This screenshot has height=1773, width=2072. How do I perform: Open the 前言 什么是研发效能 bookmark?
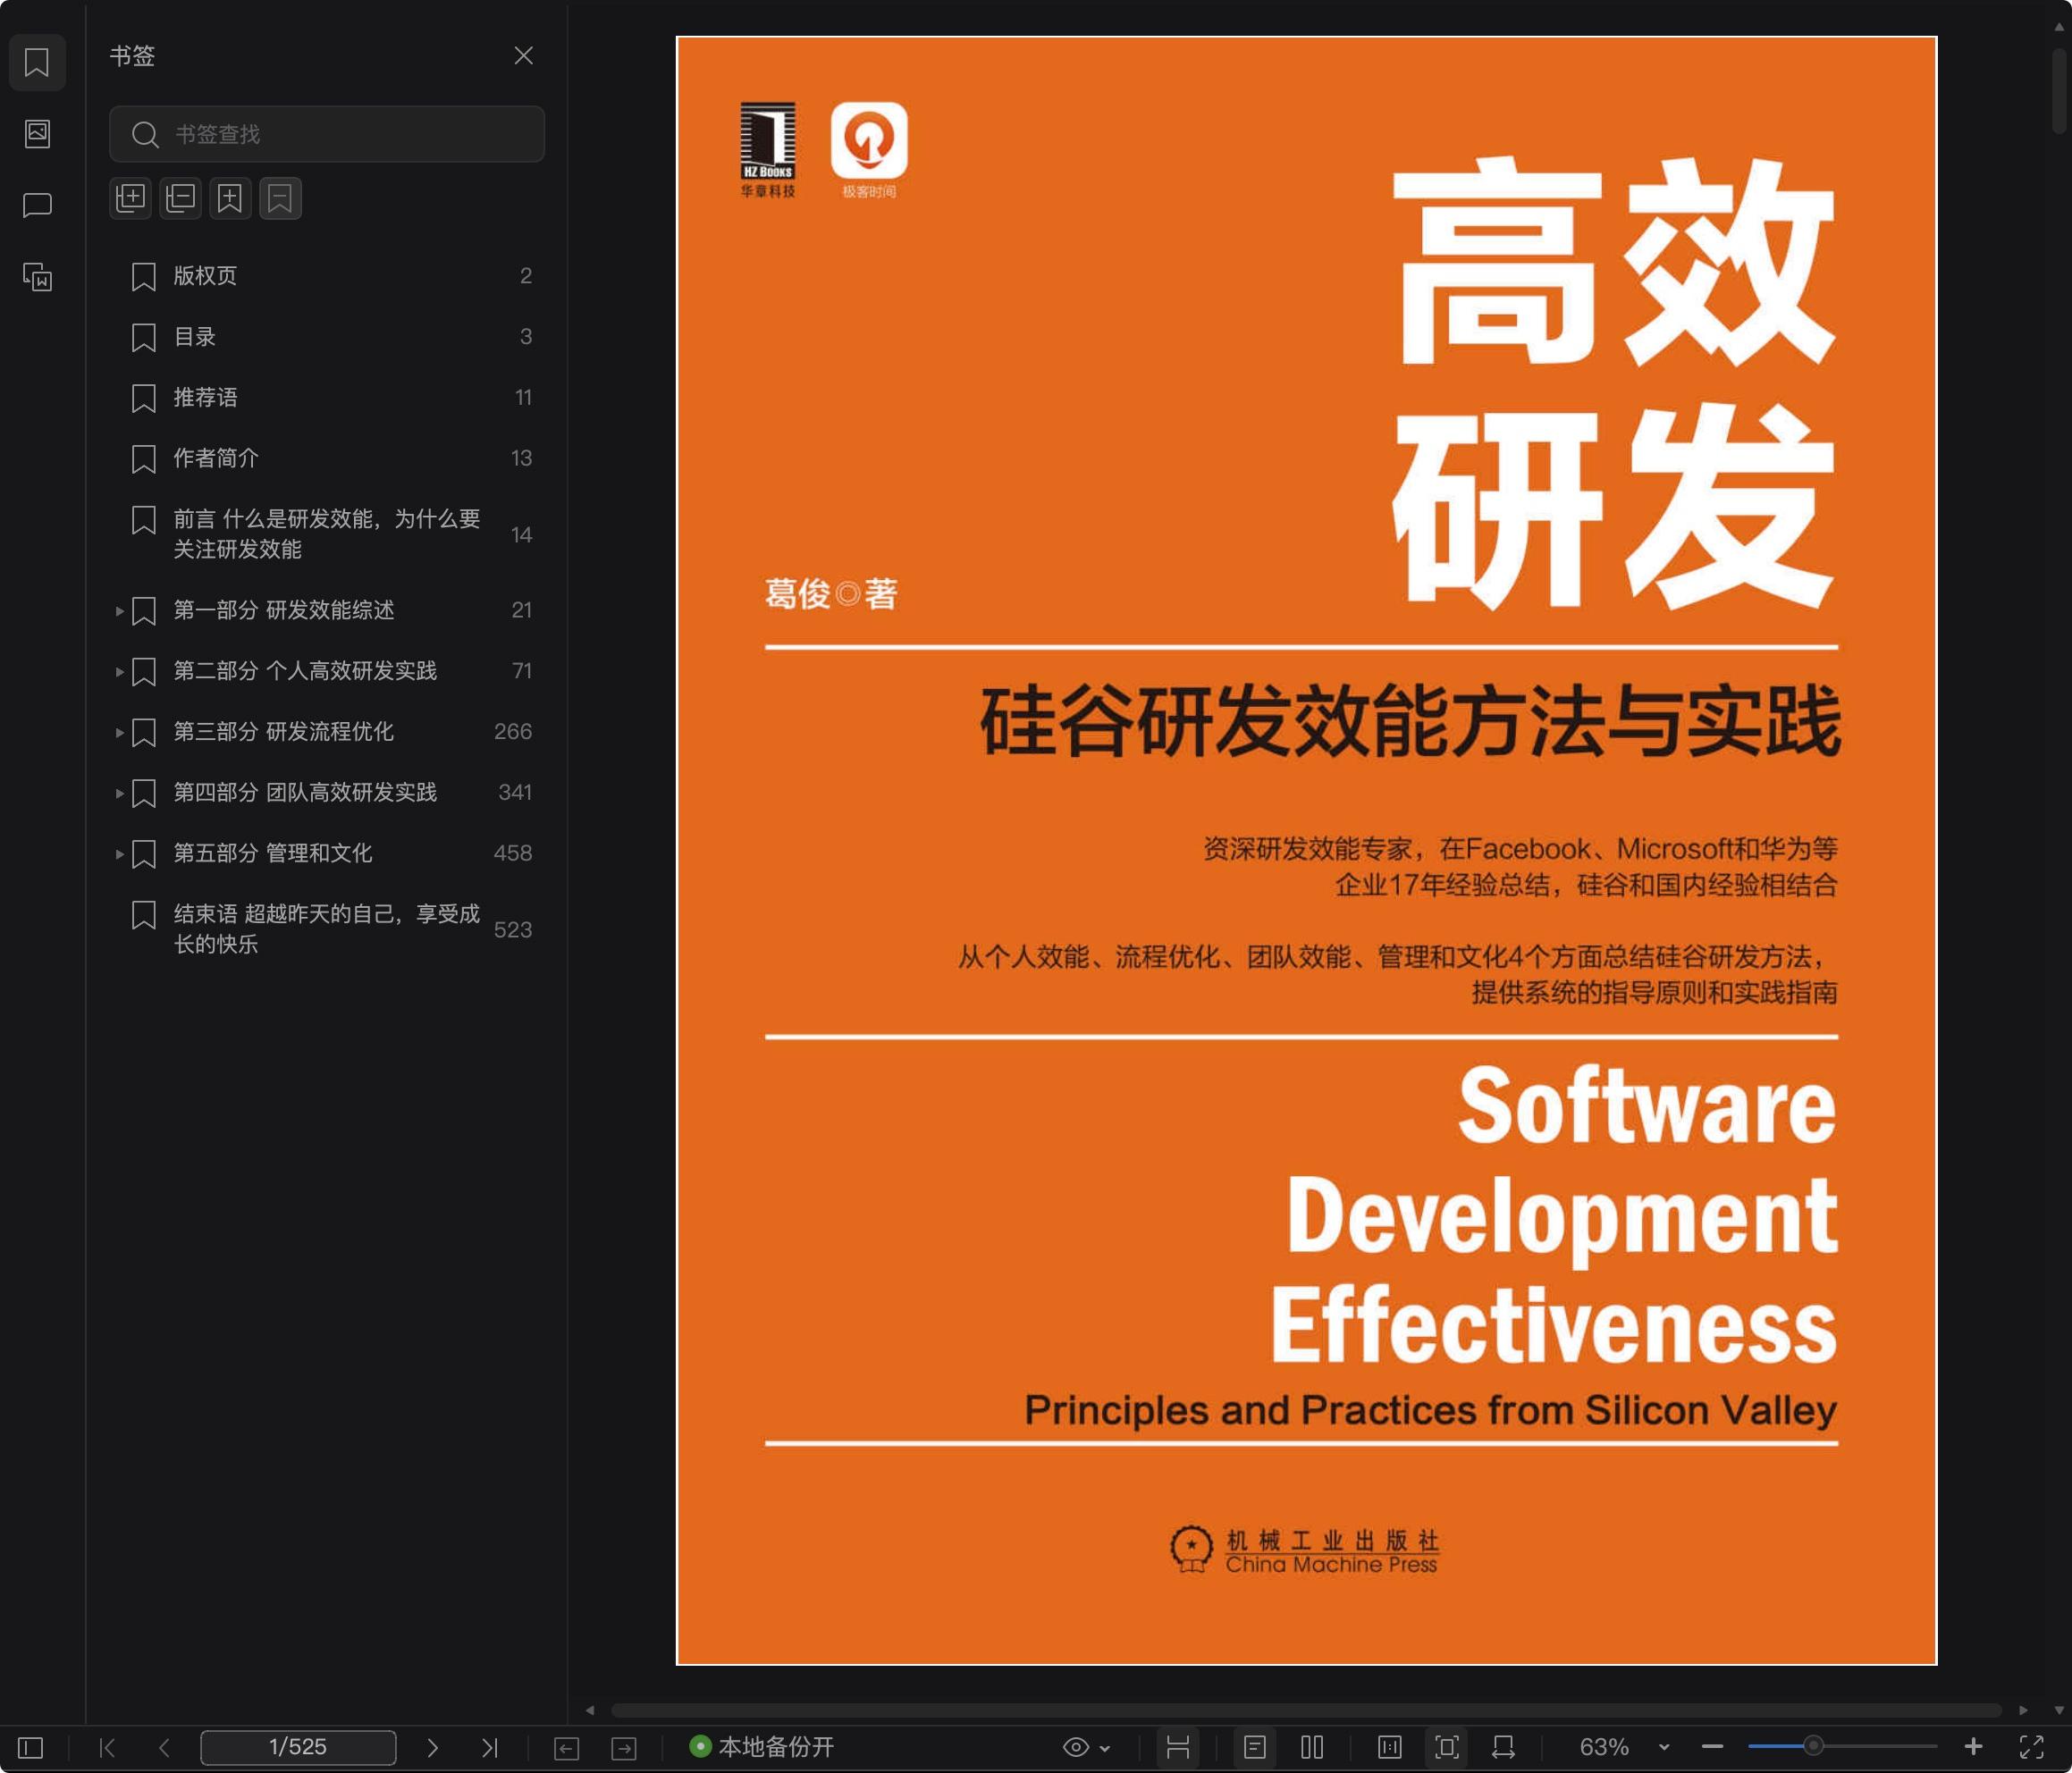(x=327, y=534)
